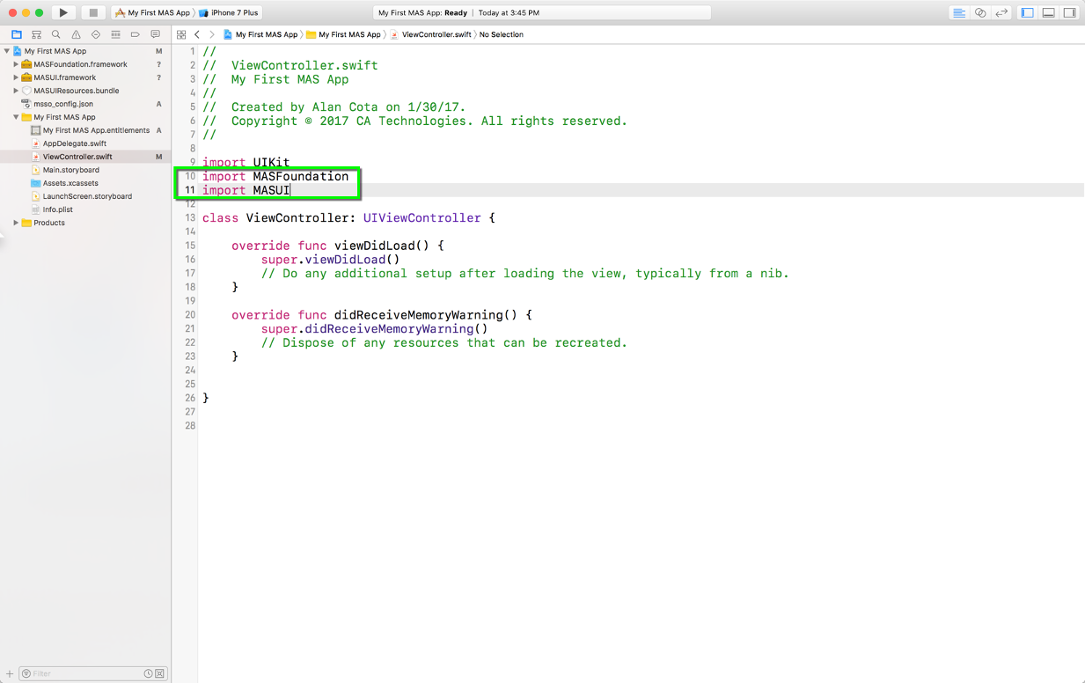This screenshot has width=1085, height=683.
Task: Stop the running build
Action: [93, 12]
